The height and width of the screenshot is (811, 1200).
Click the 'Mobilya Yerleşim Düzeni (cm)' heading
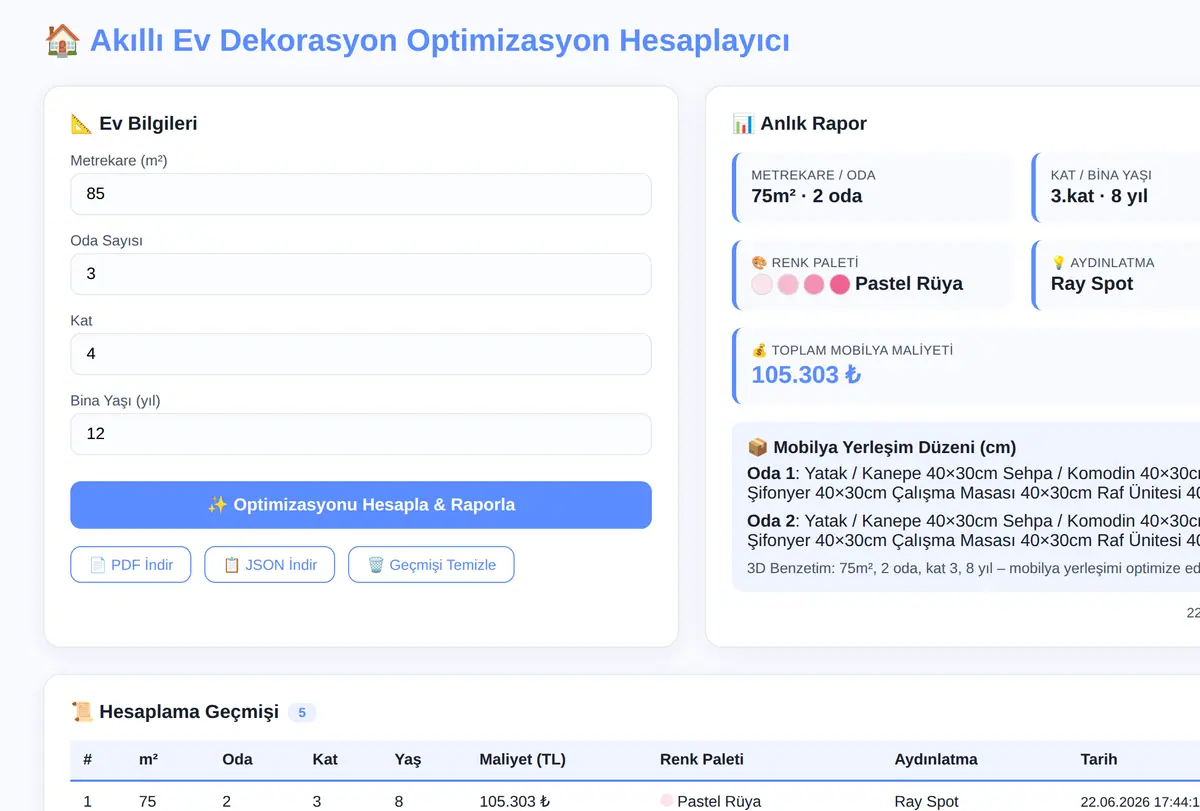click(x=895, y=447)
